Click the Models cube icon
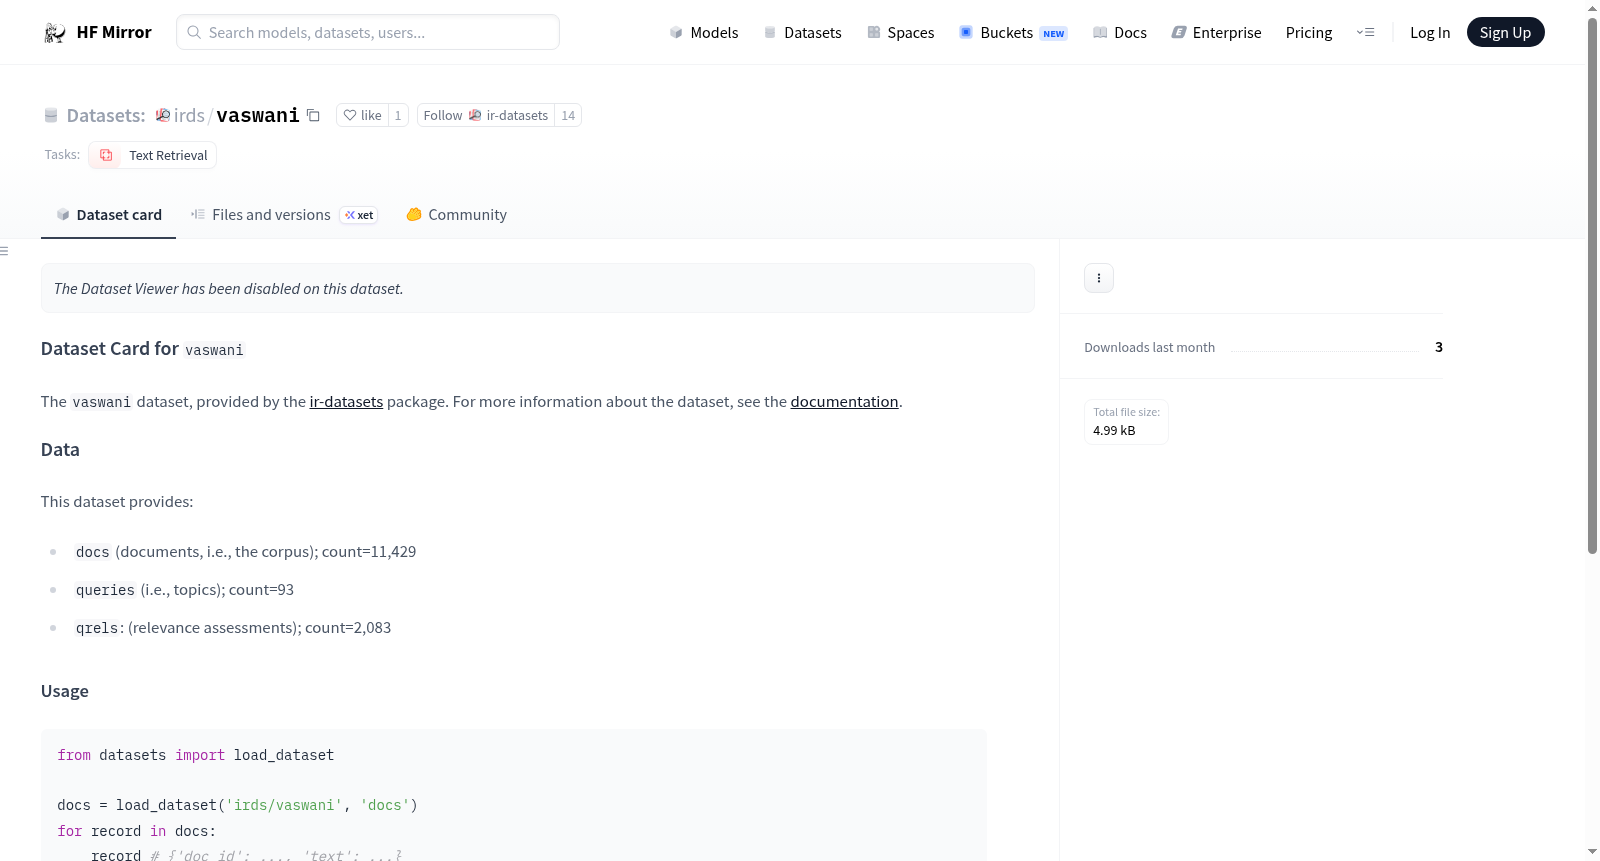The image size is (1600, 861). 676,33
